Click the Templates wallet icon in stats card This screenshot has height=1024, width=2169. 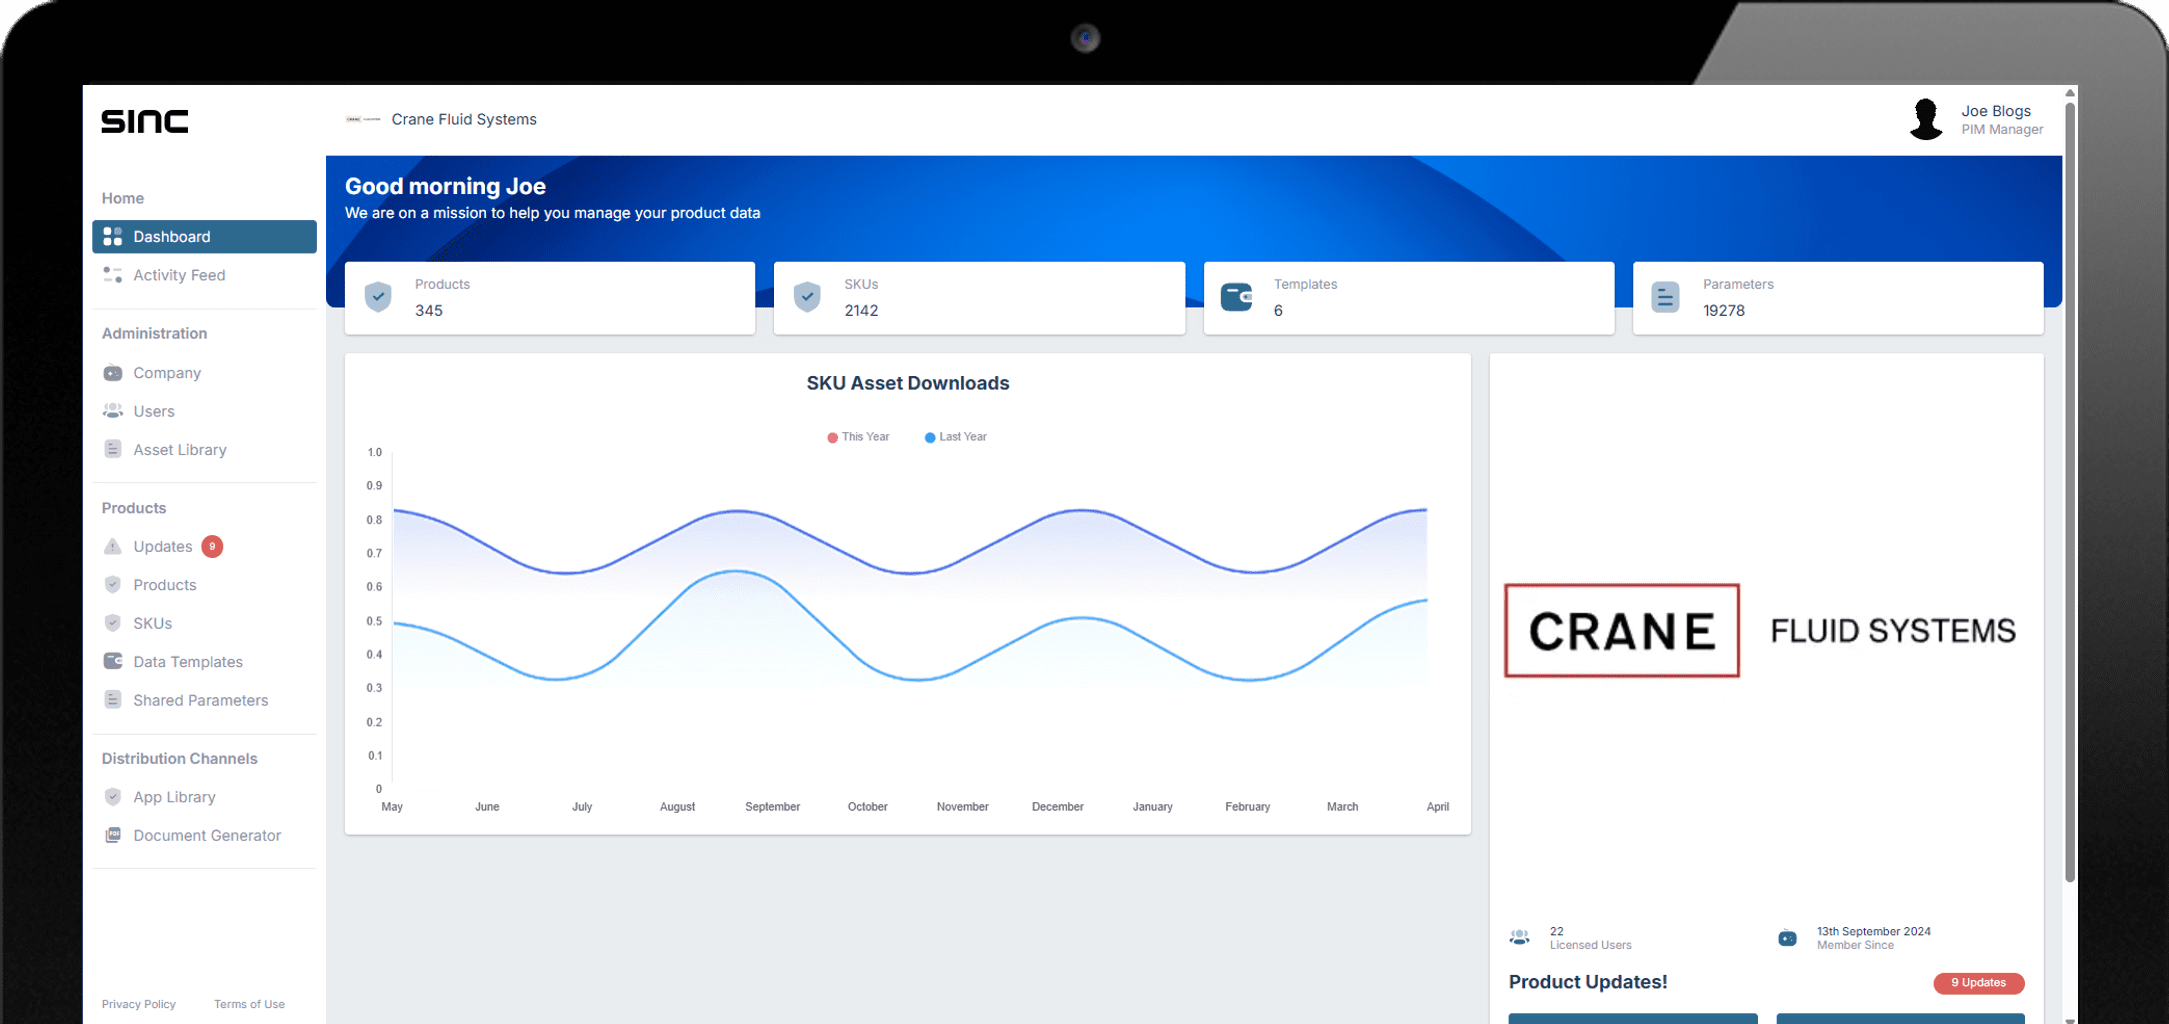coord(1236,297)
